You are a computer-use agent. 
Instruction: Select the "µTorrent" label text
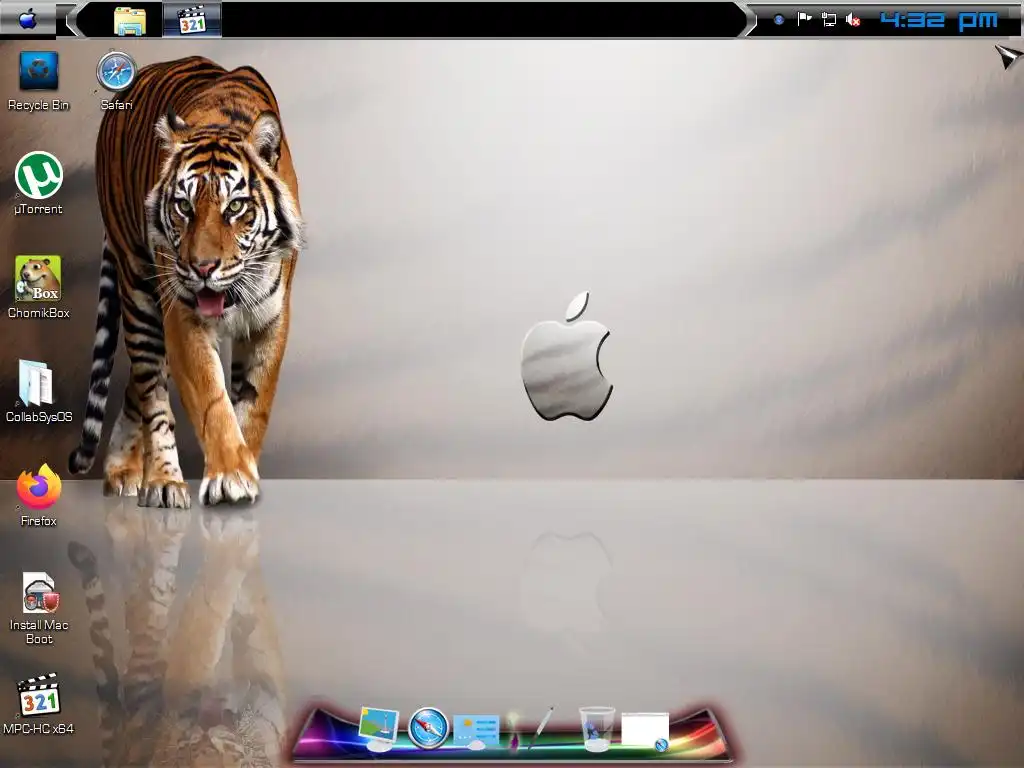coord(39,209)
